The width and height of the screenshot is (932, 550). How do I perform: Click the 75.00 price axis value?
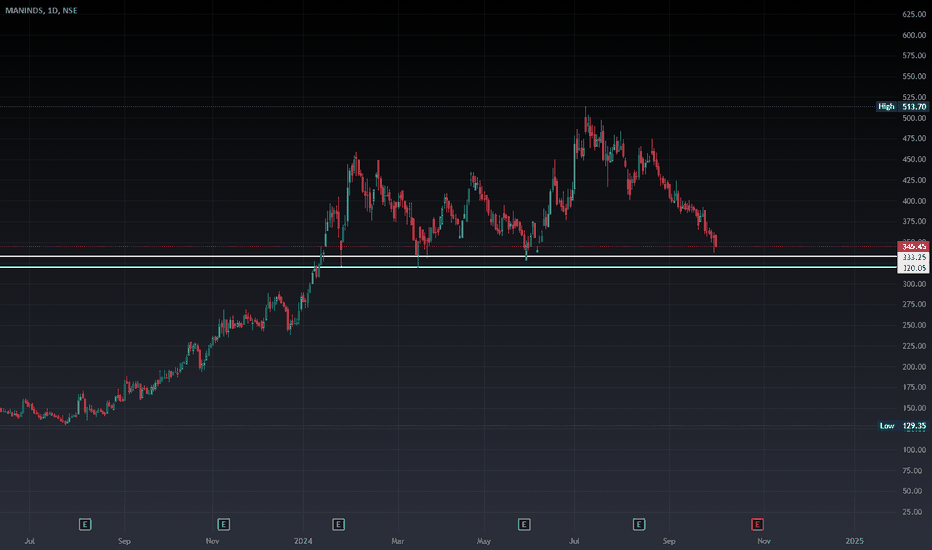(912, 470)
